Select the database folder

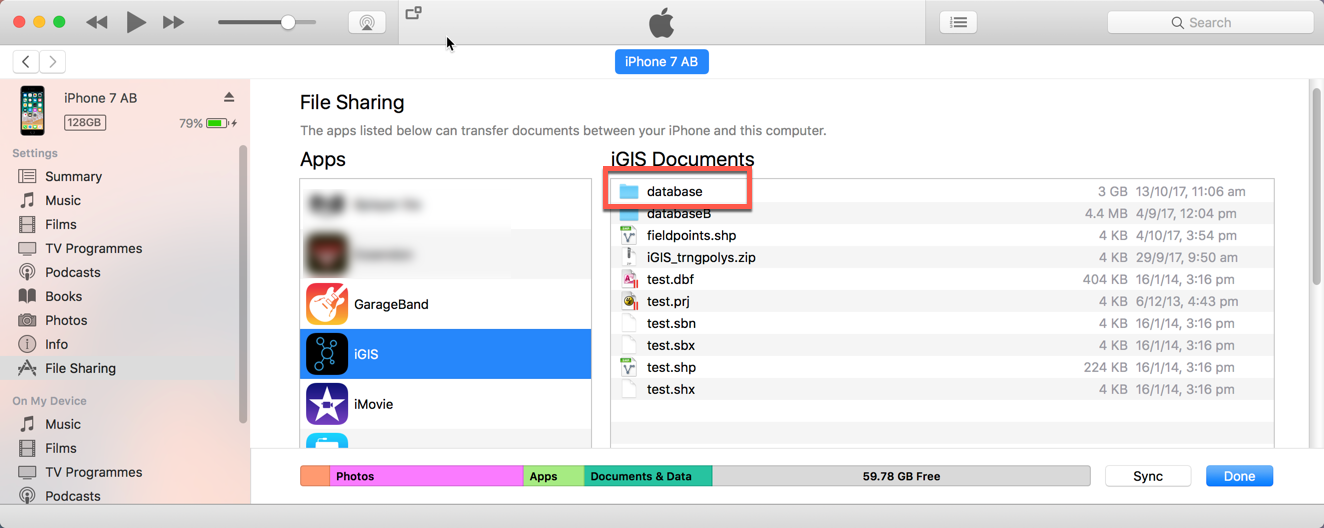pyautogui.click(x=942, y=191)
